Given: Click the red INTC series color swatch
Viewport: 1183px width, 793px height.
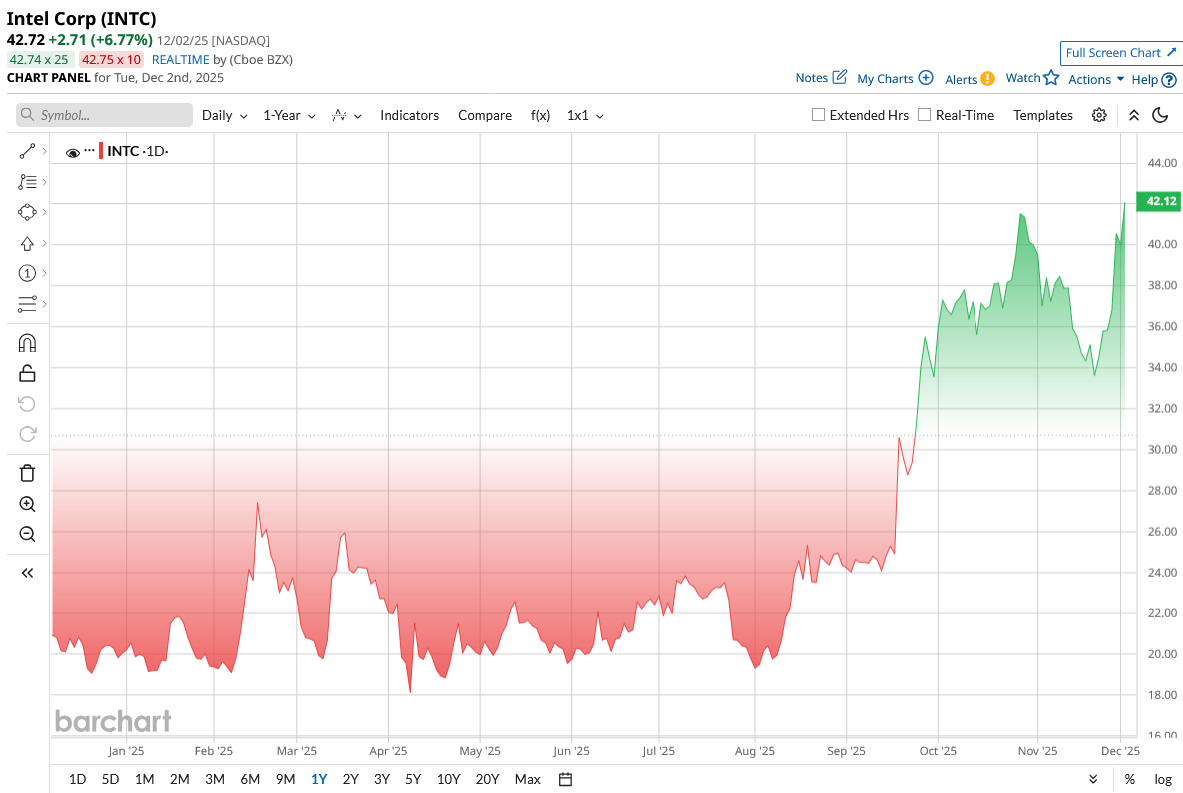Looking at the screenshot, I should pyautogui.click(x=101, y=151).
